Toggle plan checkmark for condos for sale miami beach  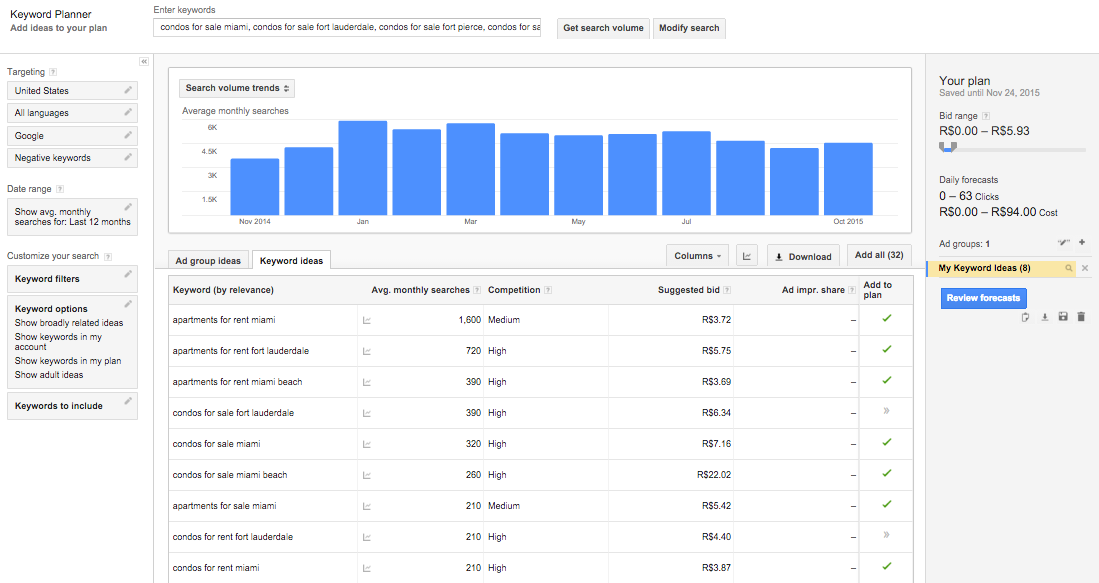pyautogui.click(x=887, y=473)
